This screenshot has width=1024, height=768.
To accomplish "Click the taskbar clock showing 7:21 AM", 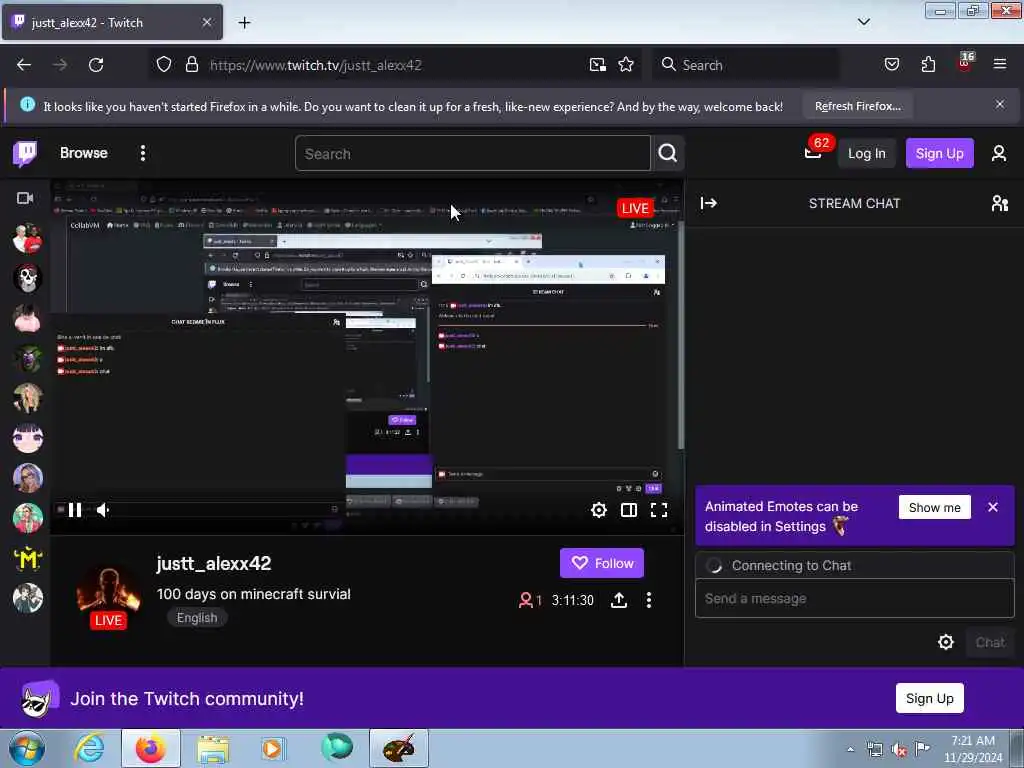I will point(973,749).
